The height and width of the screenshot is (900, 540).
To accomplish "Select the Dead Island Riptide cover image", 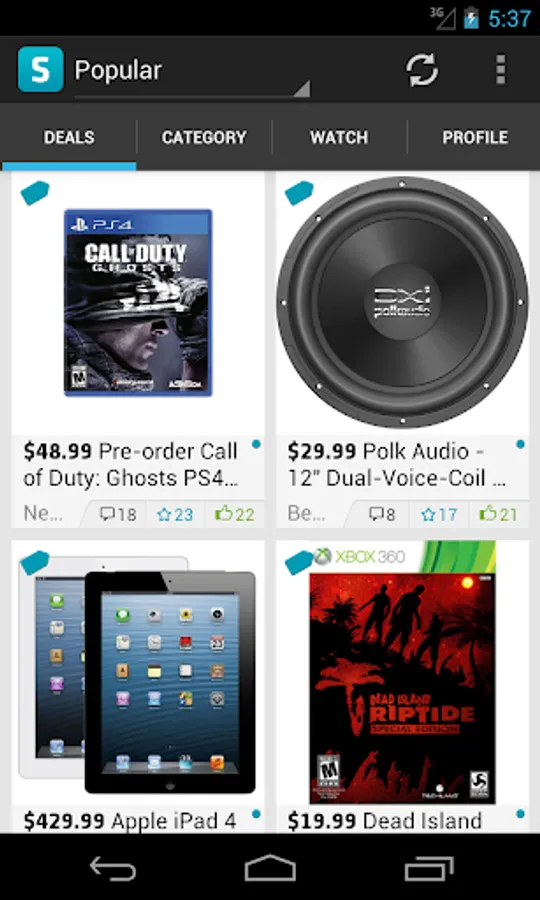I will tap(402, 672).
